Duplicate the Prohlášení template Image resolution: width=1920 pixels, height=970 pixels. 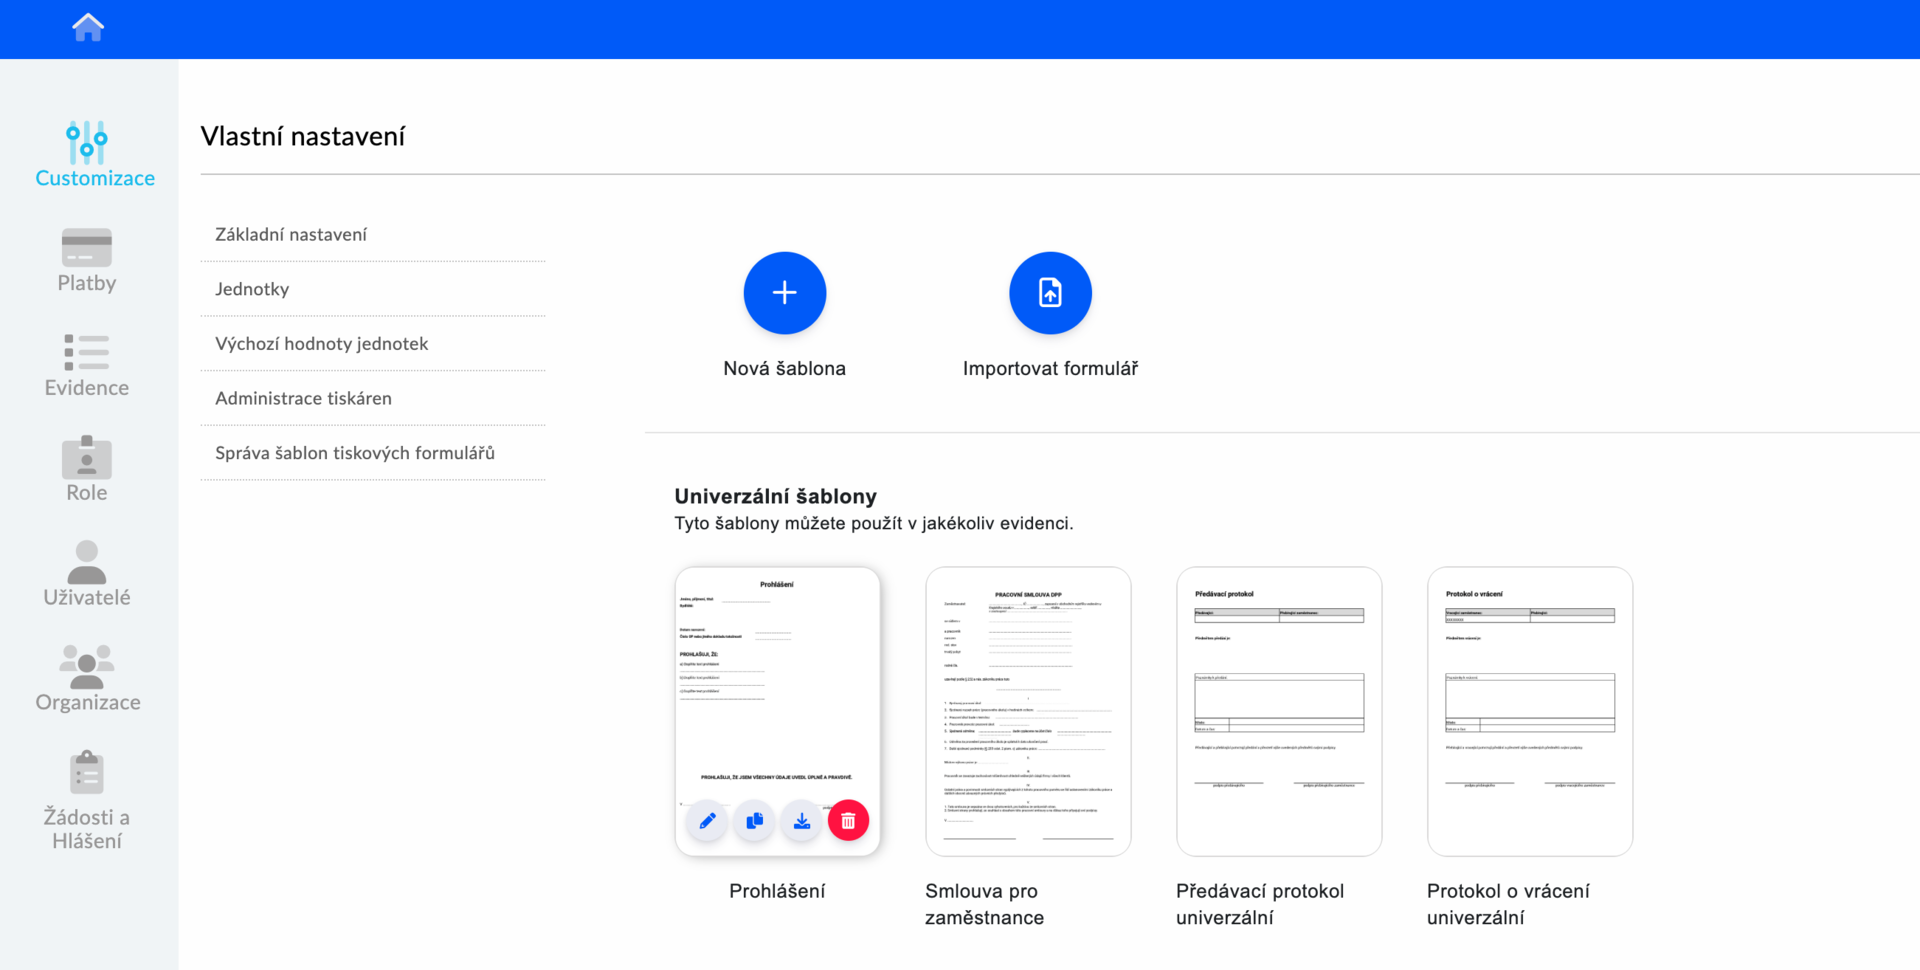pos(755,821)
